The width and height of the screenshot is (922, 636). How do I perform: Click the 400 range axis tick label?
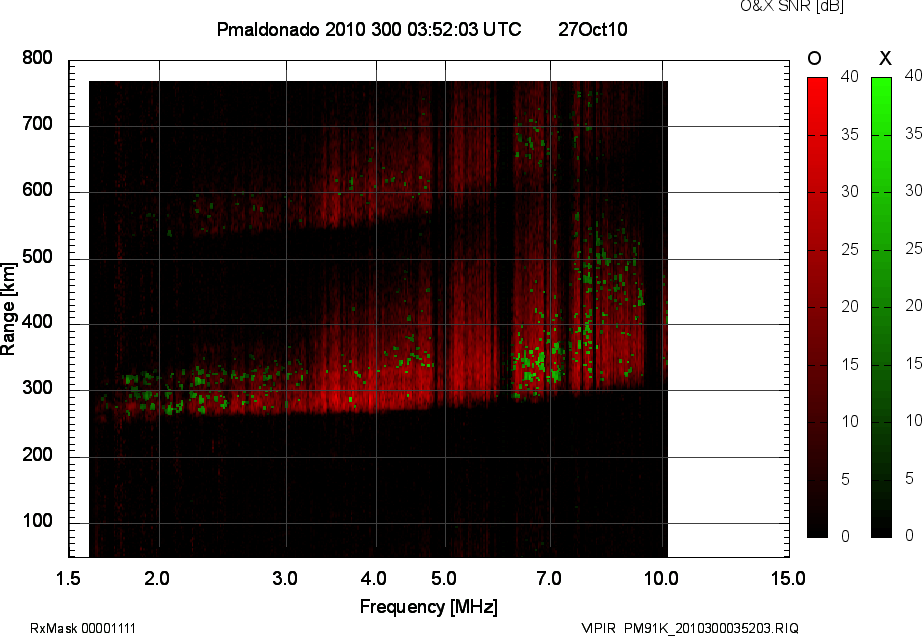(x=37, y=322)
